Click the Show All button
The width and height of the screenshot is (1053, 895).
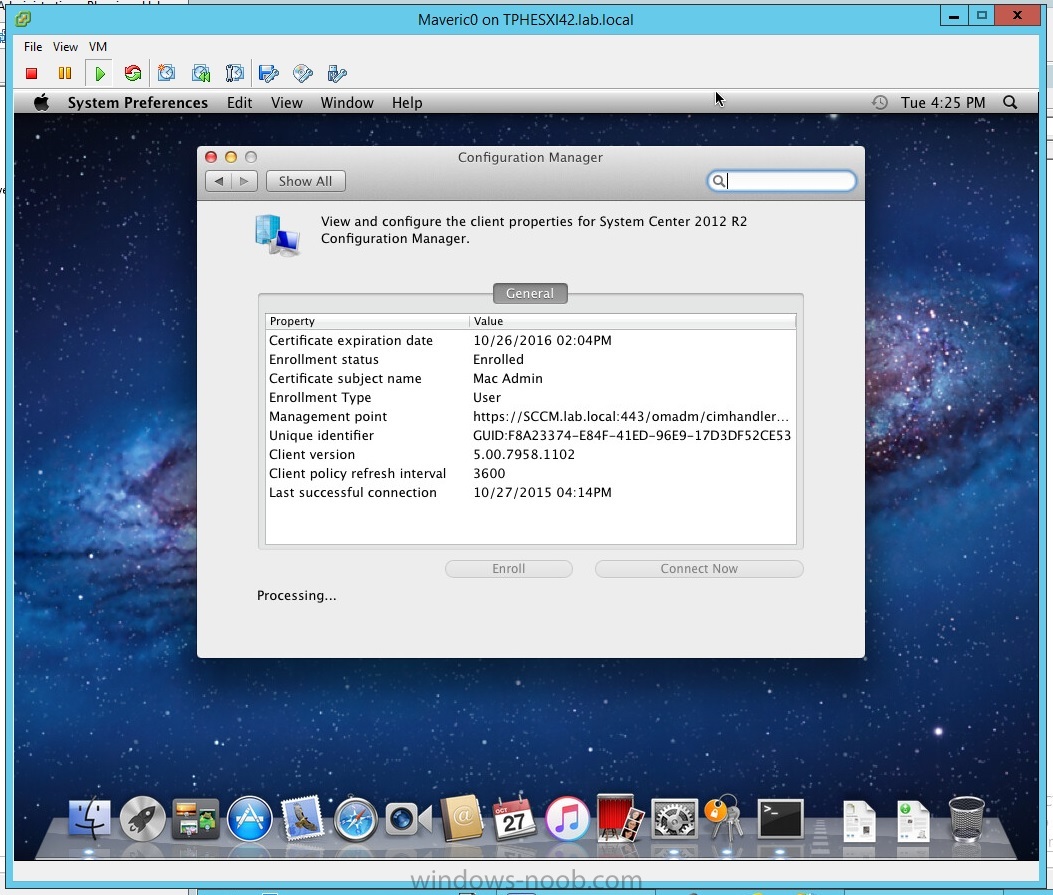306,181
